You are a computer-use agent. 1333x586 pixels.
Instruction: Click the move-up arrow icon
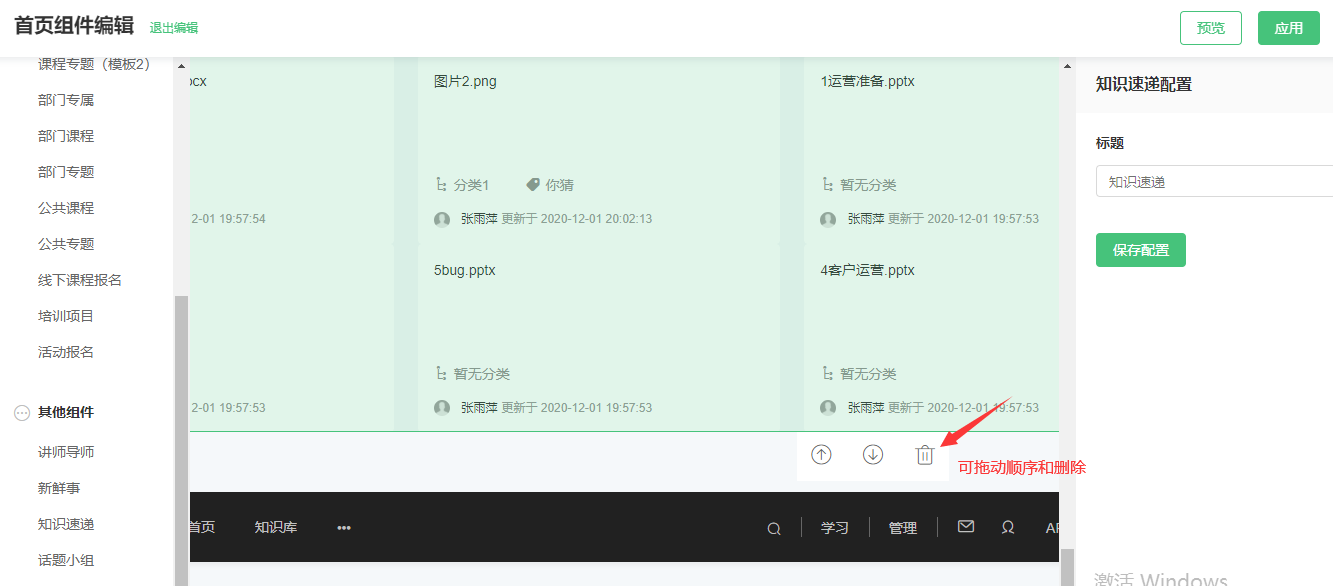(x=821, y=455)
